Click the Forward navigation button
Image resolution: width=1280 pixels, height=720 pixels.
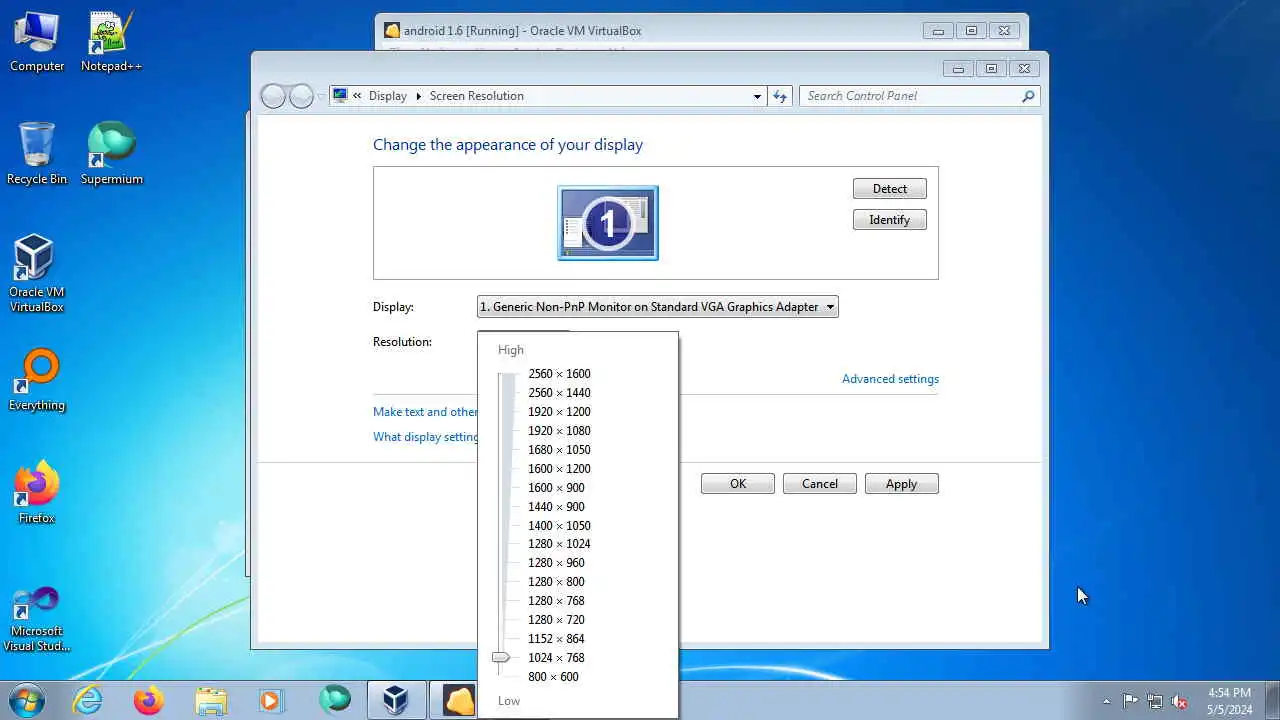click(x=301, y=96)
